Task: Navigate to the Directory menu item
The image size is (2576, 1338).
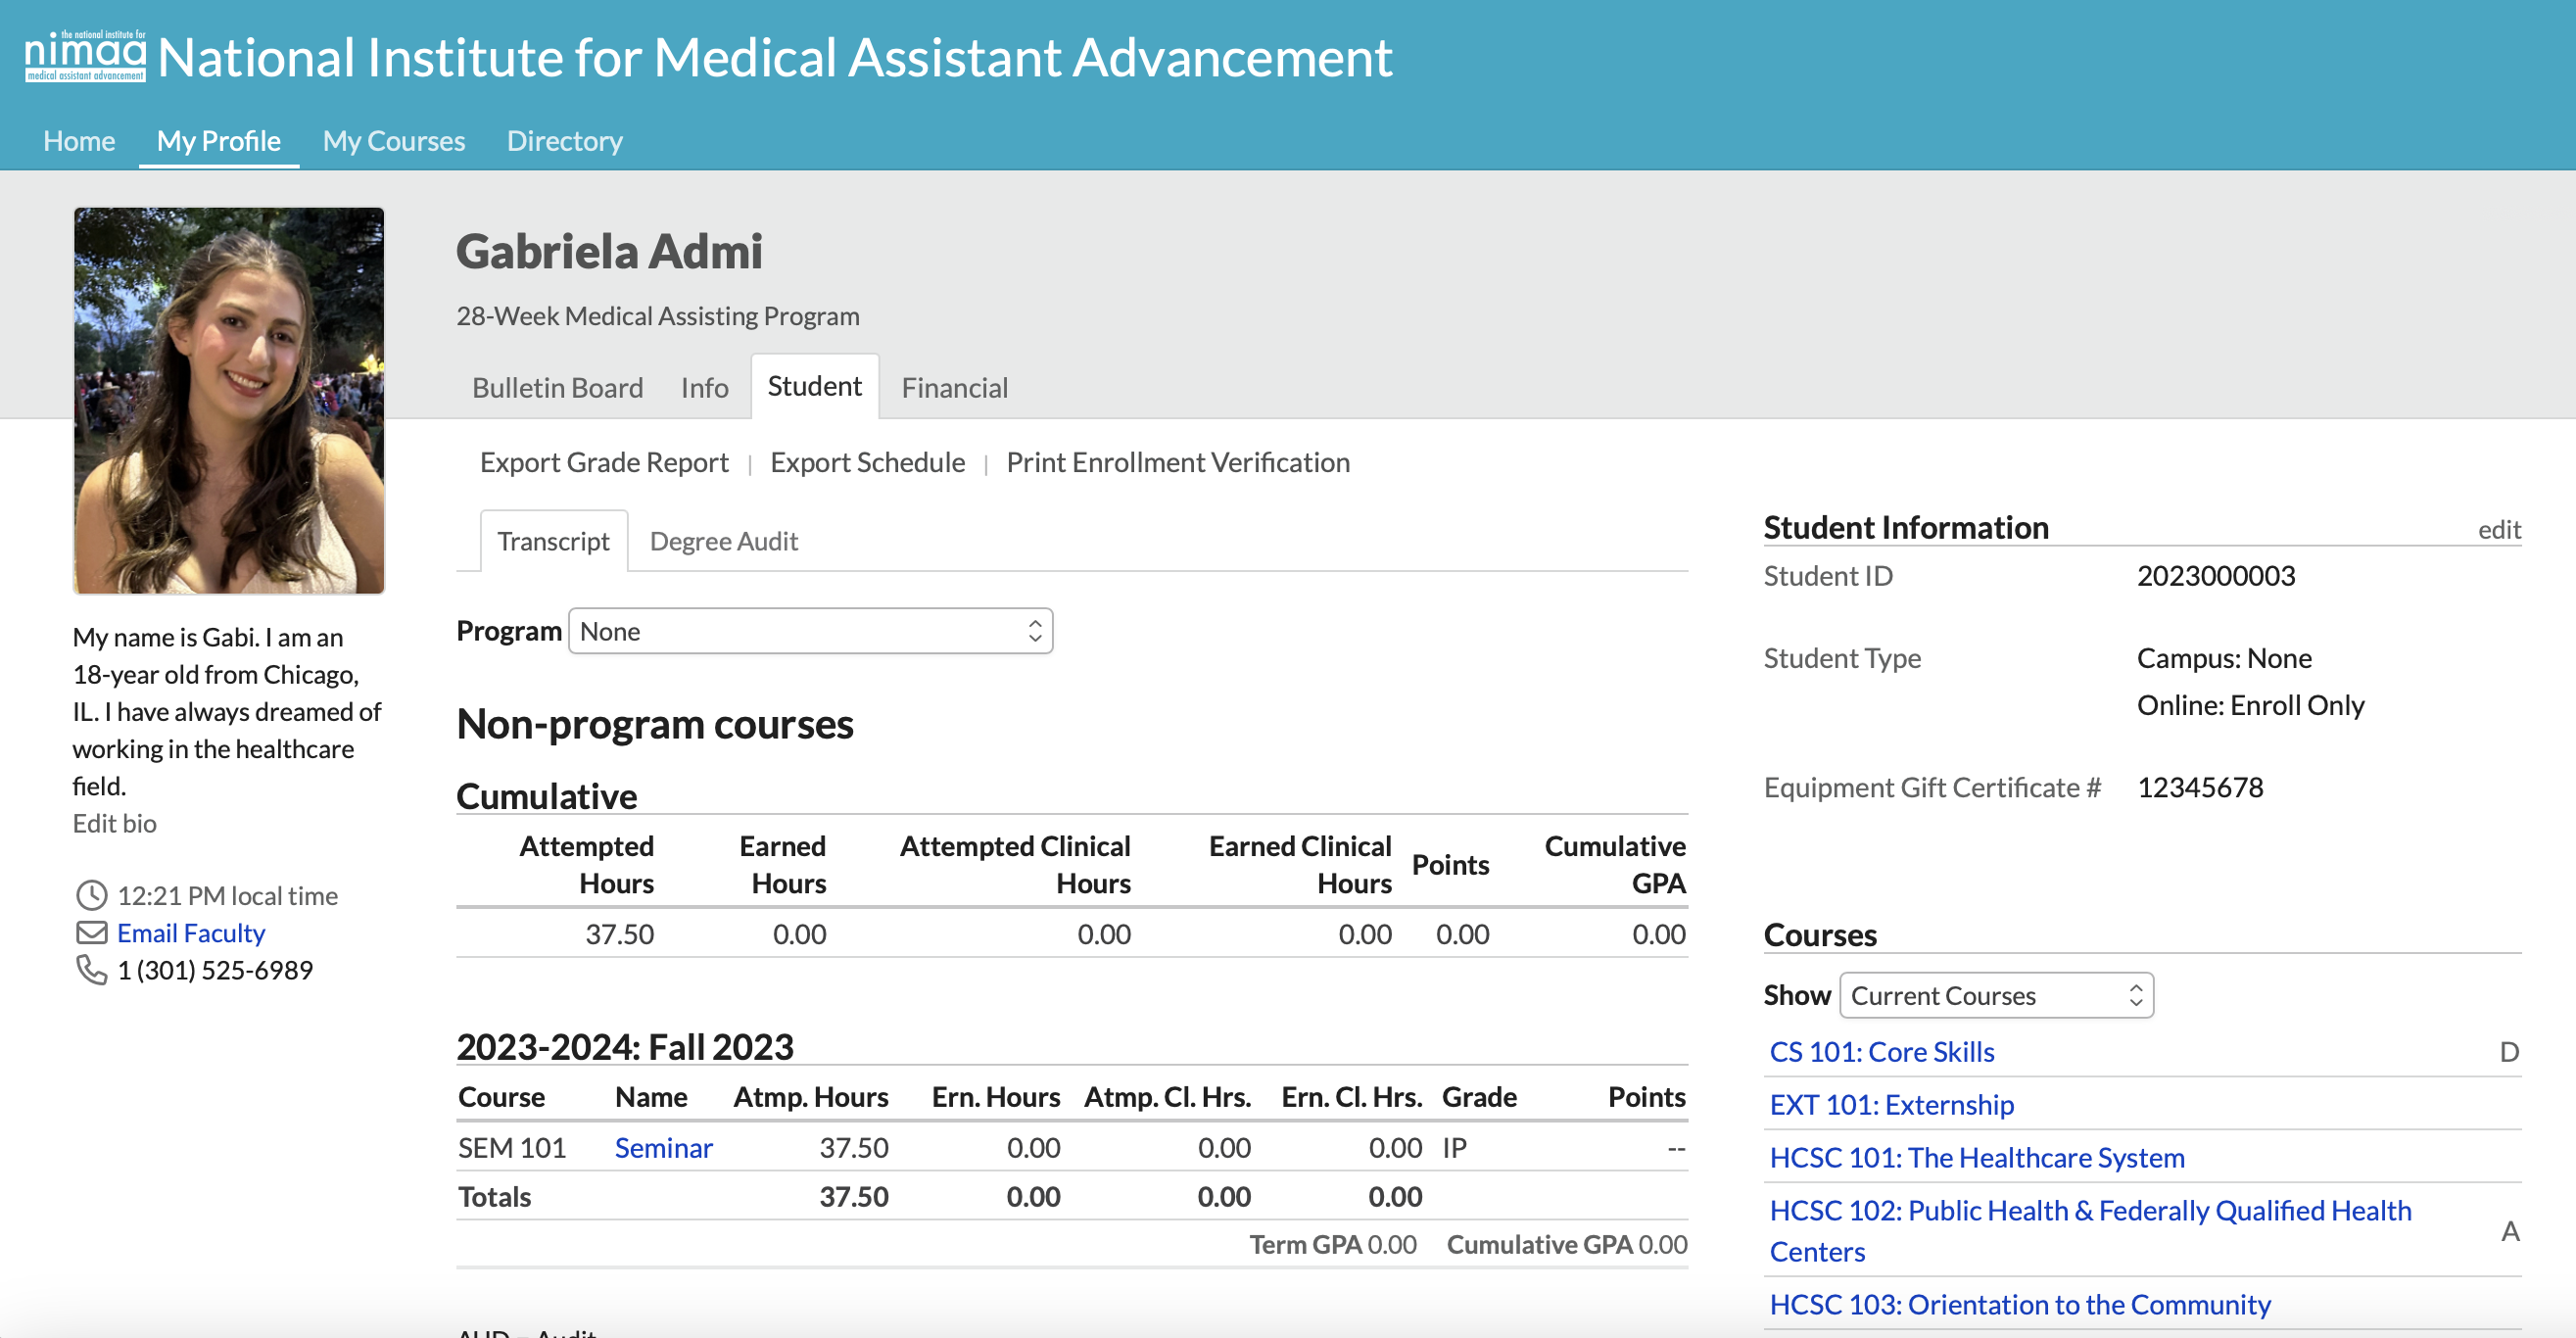Action: pyautogui.click(x=564, y=141)
